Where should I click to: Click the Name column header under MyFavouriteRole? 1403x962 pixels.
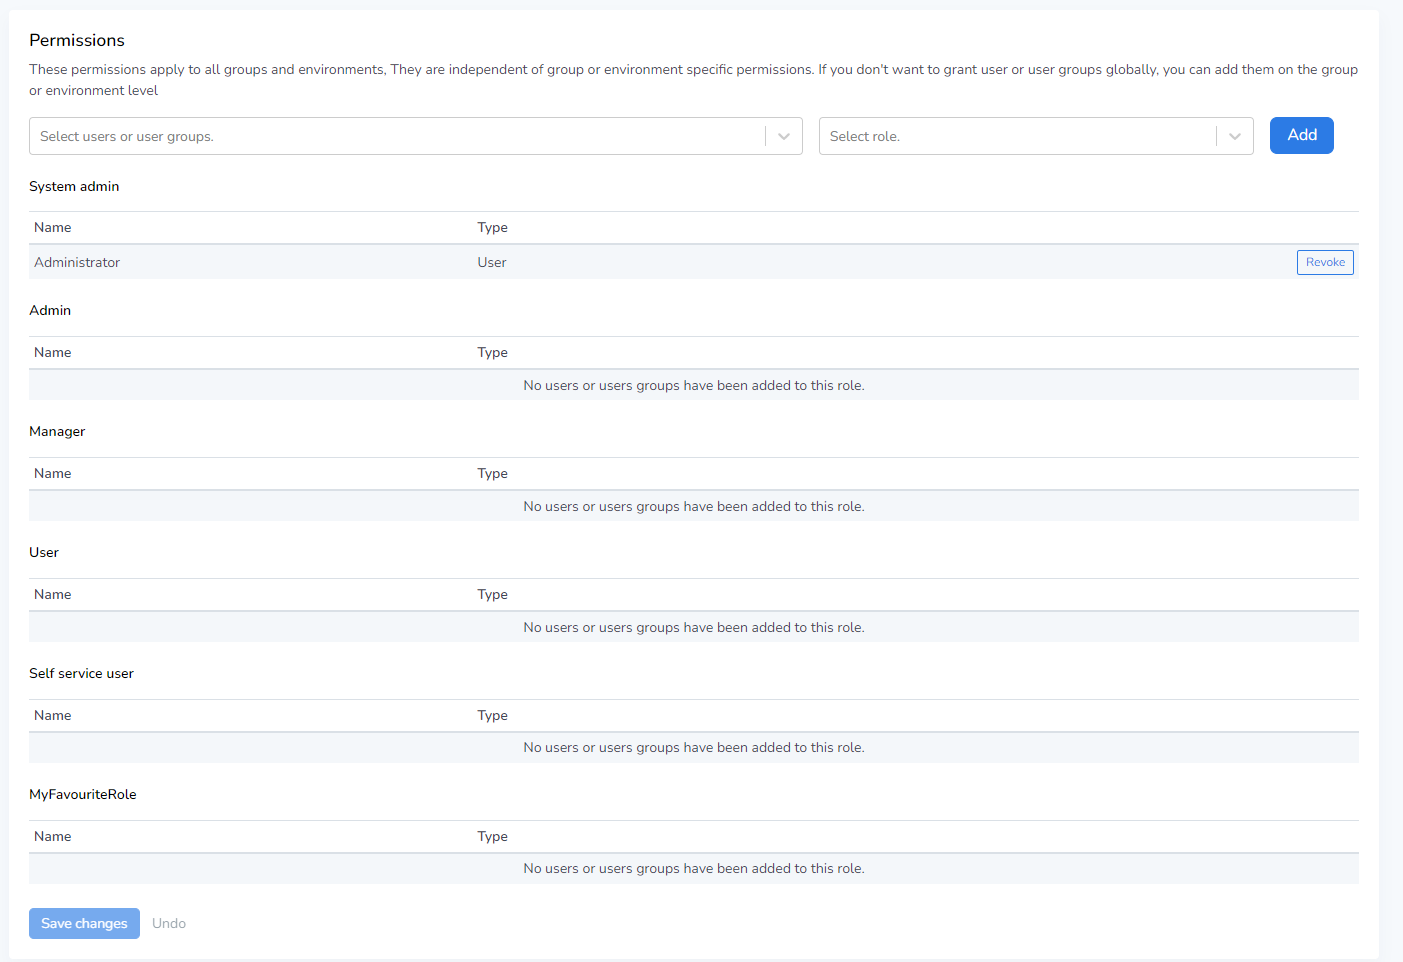[53, 837]
